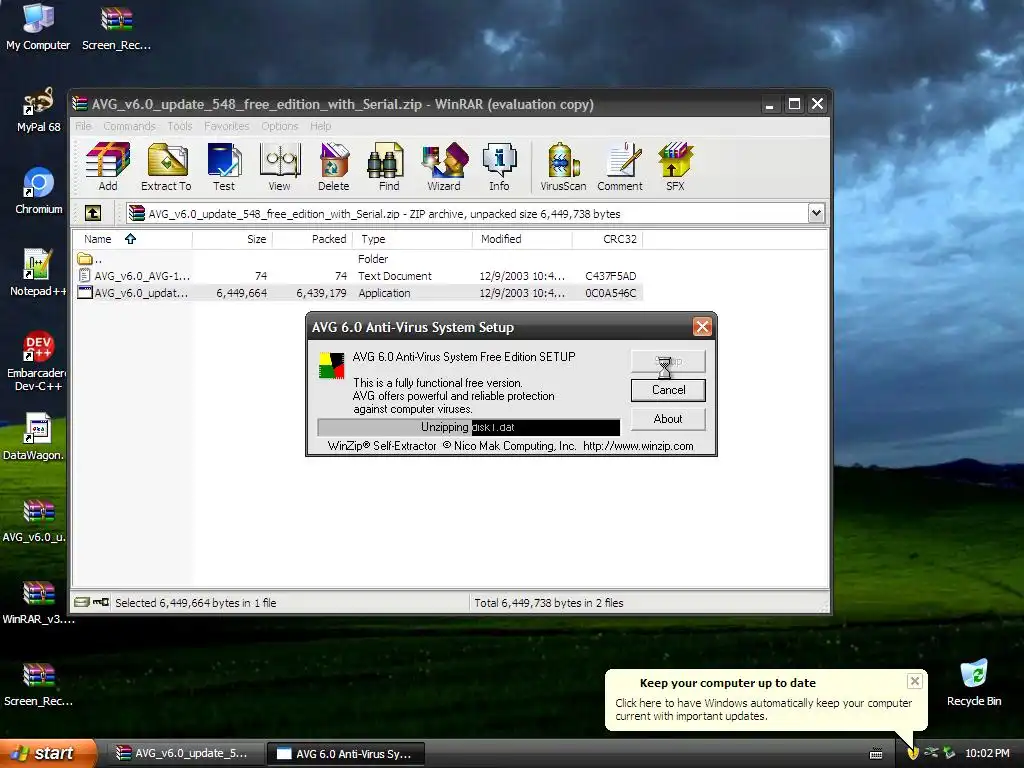Select the AVG_v6.0_AVG-1... text document row
Image resolution: width=1024 pixels, height=768 pixels.
pos(358,276)
